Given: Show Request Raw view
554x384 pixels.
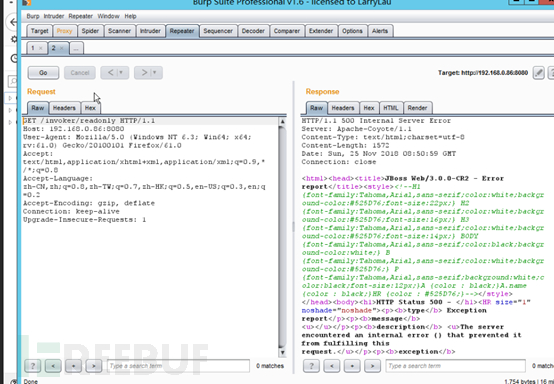Looking at the screenshot, I should pyautogui.click(x=38, y=108).
